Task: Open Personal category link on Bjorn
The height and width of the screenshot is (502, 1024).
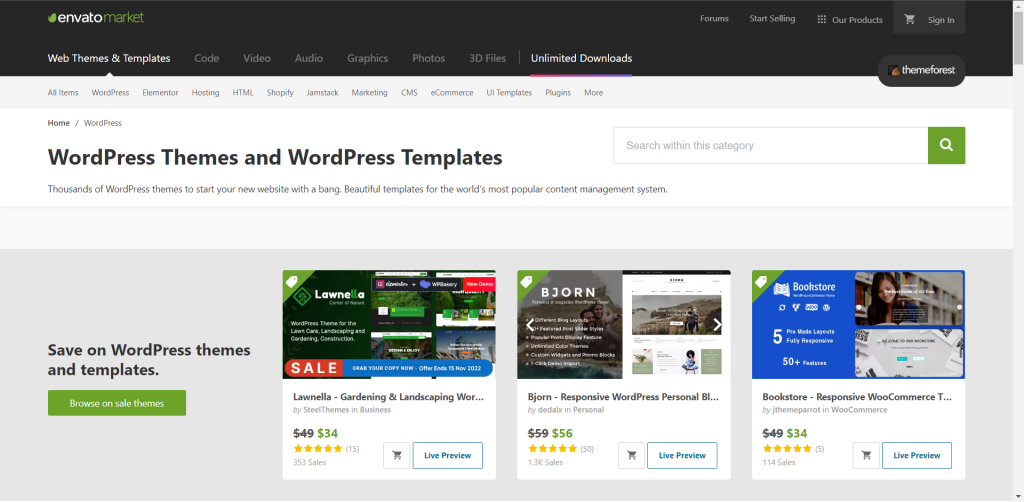Action: coord(588,410)
